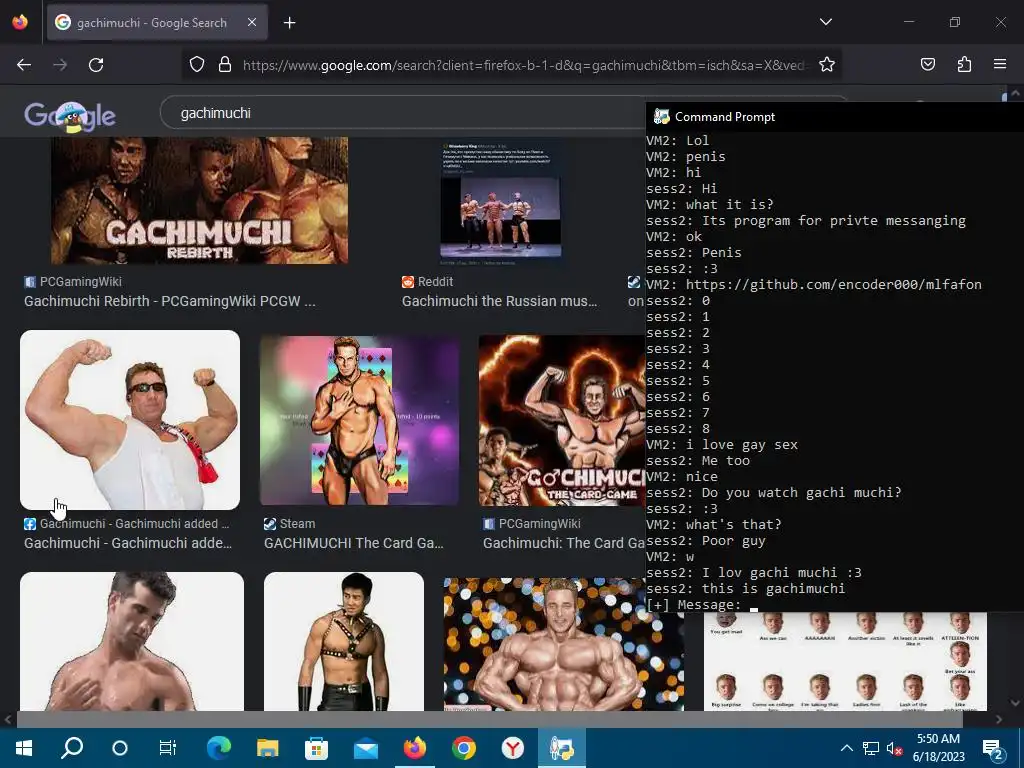1024x768 pixels.
Task: Open the Reddit stage photo thumbnail
Action: tap(500, 204)
